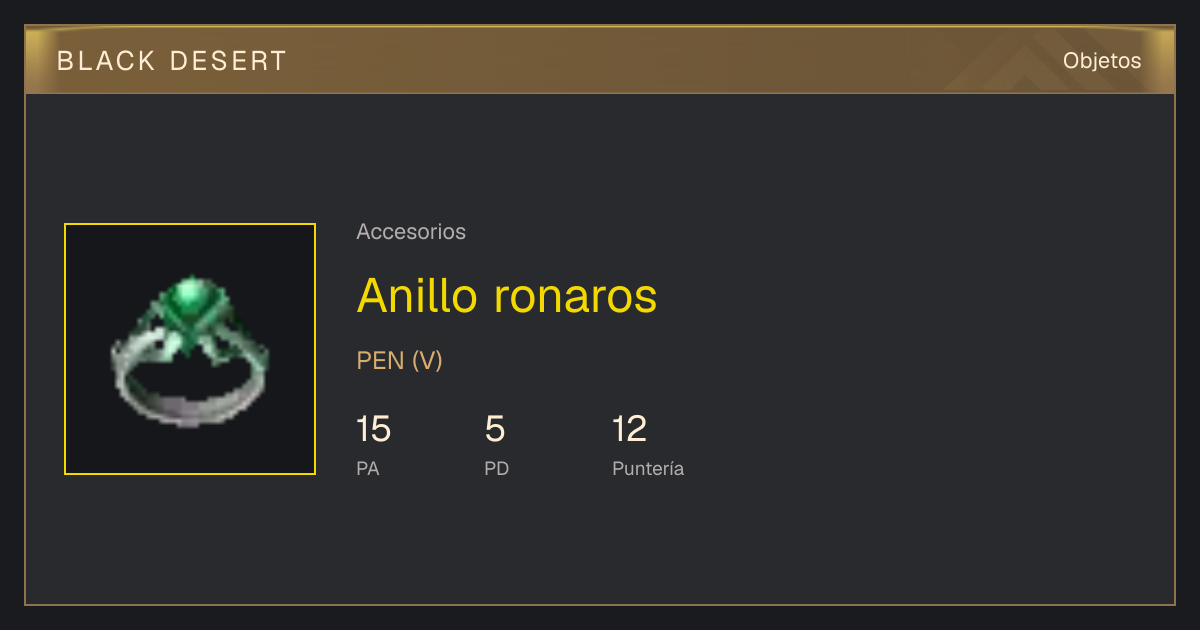Image resolution: width=1200 pixels, height=630 pixels.
Task: Open the Objetos link in the header
Action: [x=1102, y=60]
